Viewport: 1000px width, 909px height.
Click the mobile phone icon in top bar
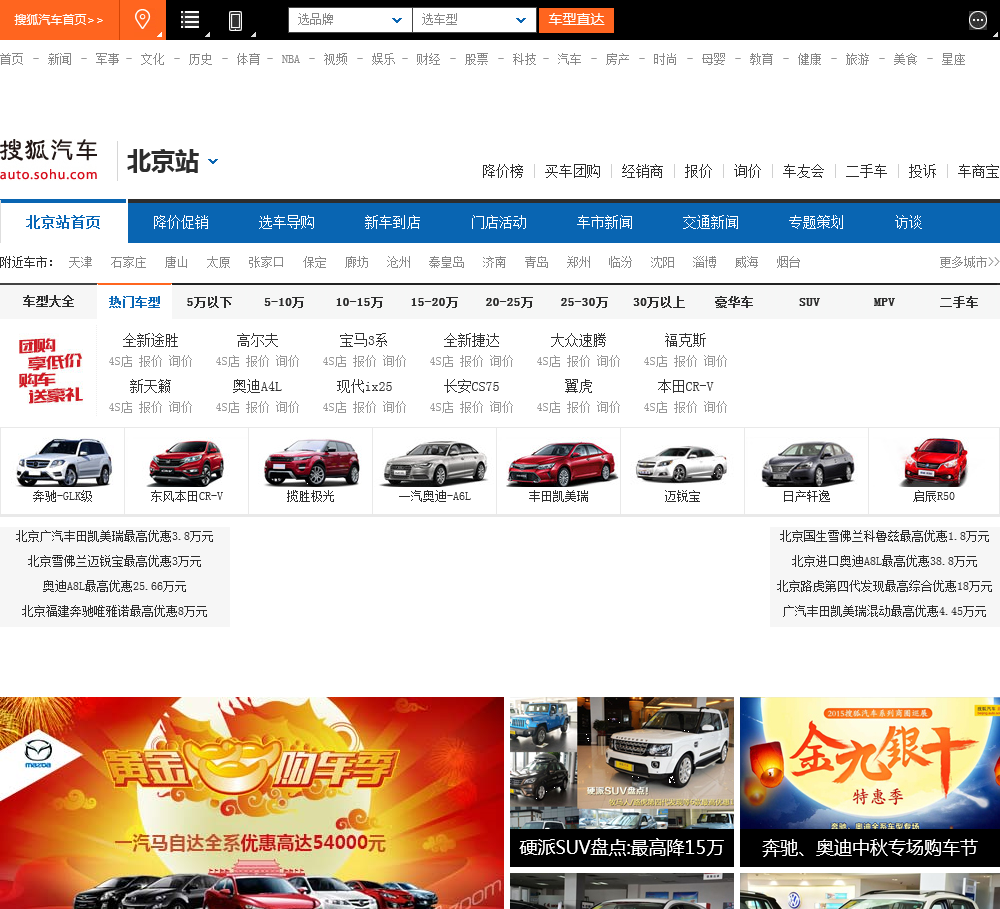[235, 20]
